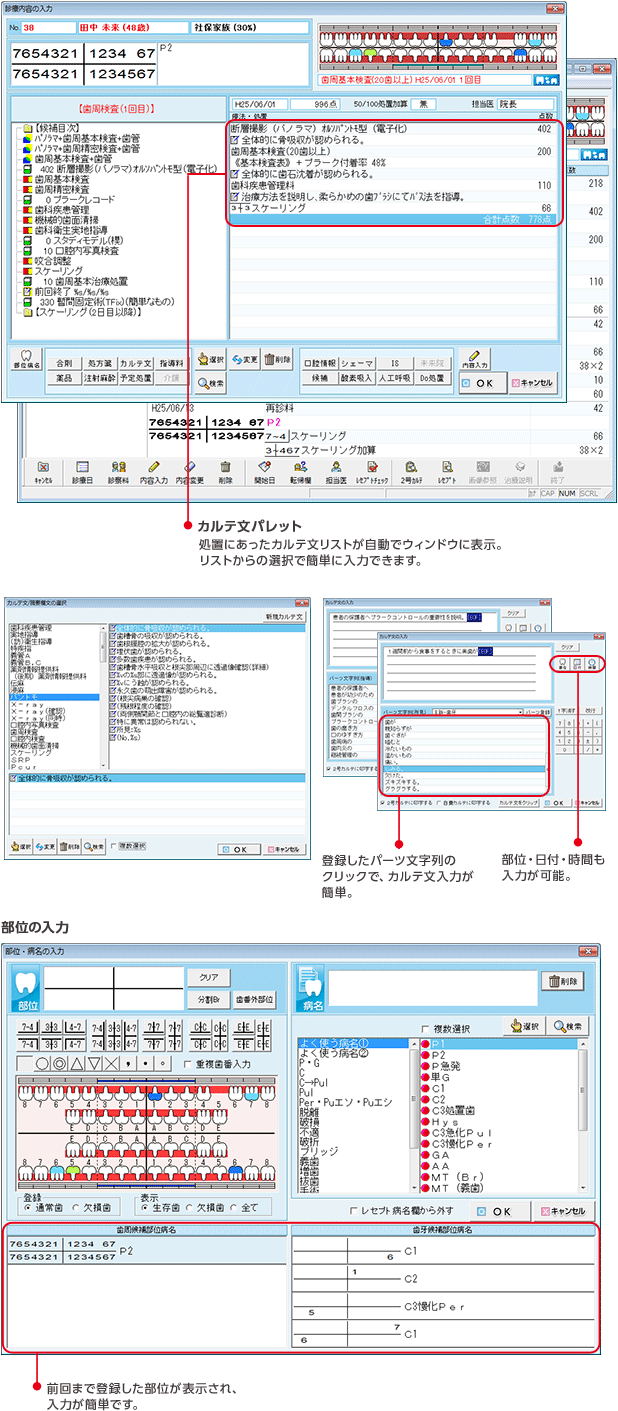Click the シェーマ button
The width and height of the screenshot is (618, 1411).
tap(356, 362)
